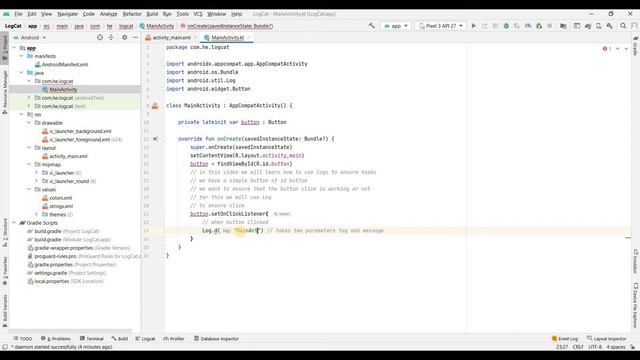Select the MainActivity.kt editor tab
Screen dimensions: 640x360
[x=227, y=38]
